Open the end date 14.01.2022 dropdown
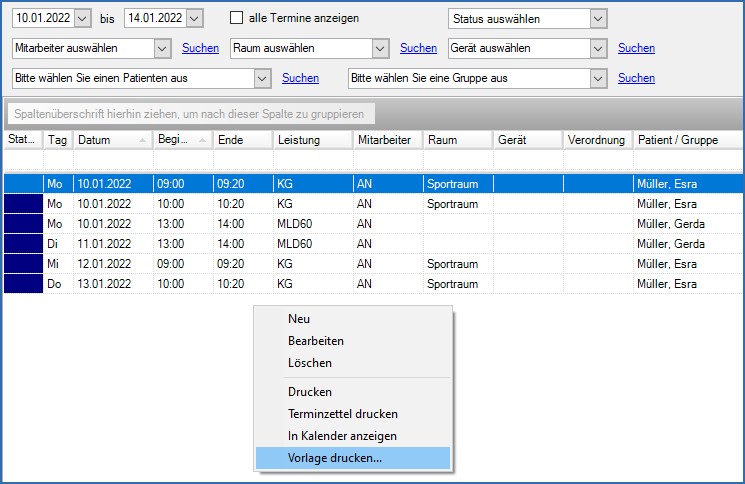Image resolution: width=745 pixels, height=484 pixels. pyautogui.click(x=194, y=19)
